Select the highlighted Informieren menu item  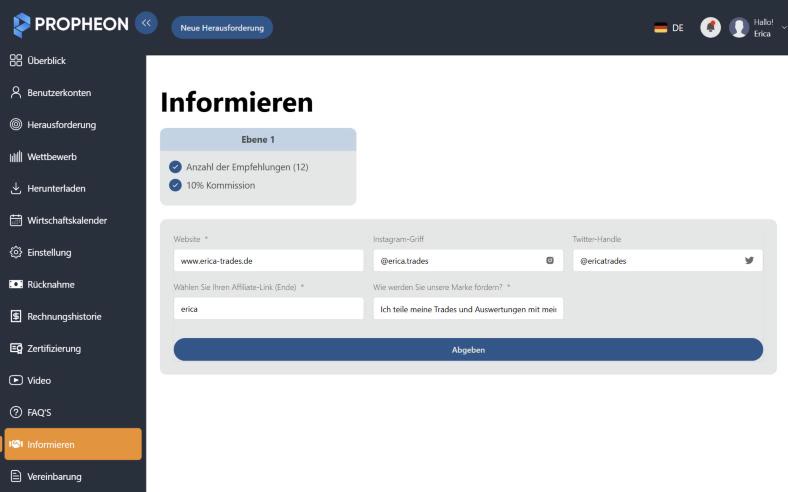pos(73,444)
